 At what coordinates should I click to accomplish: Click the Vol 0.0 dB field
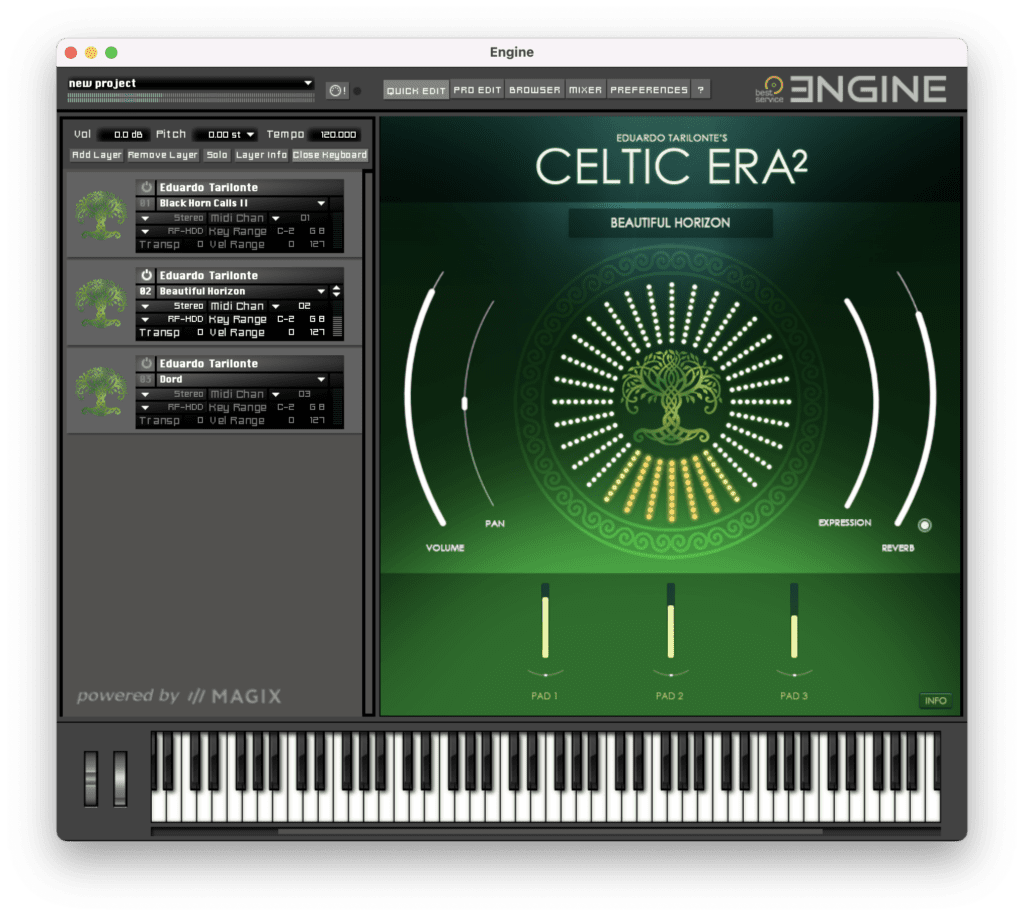click(x=124, y=134)
